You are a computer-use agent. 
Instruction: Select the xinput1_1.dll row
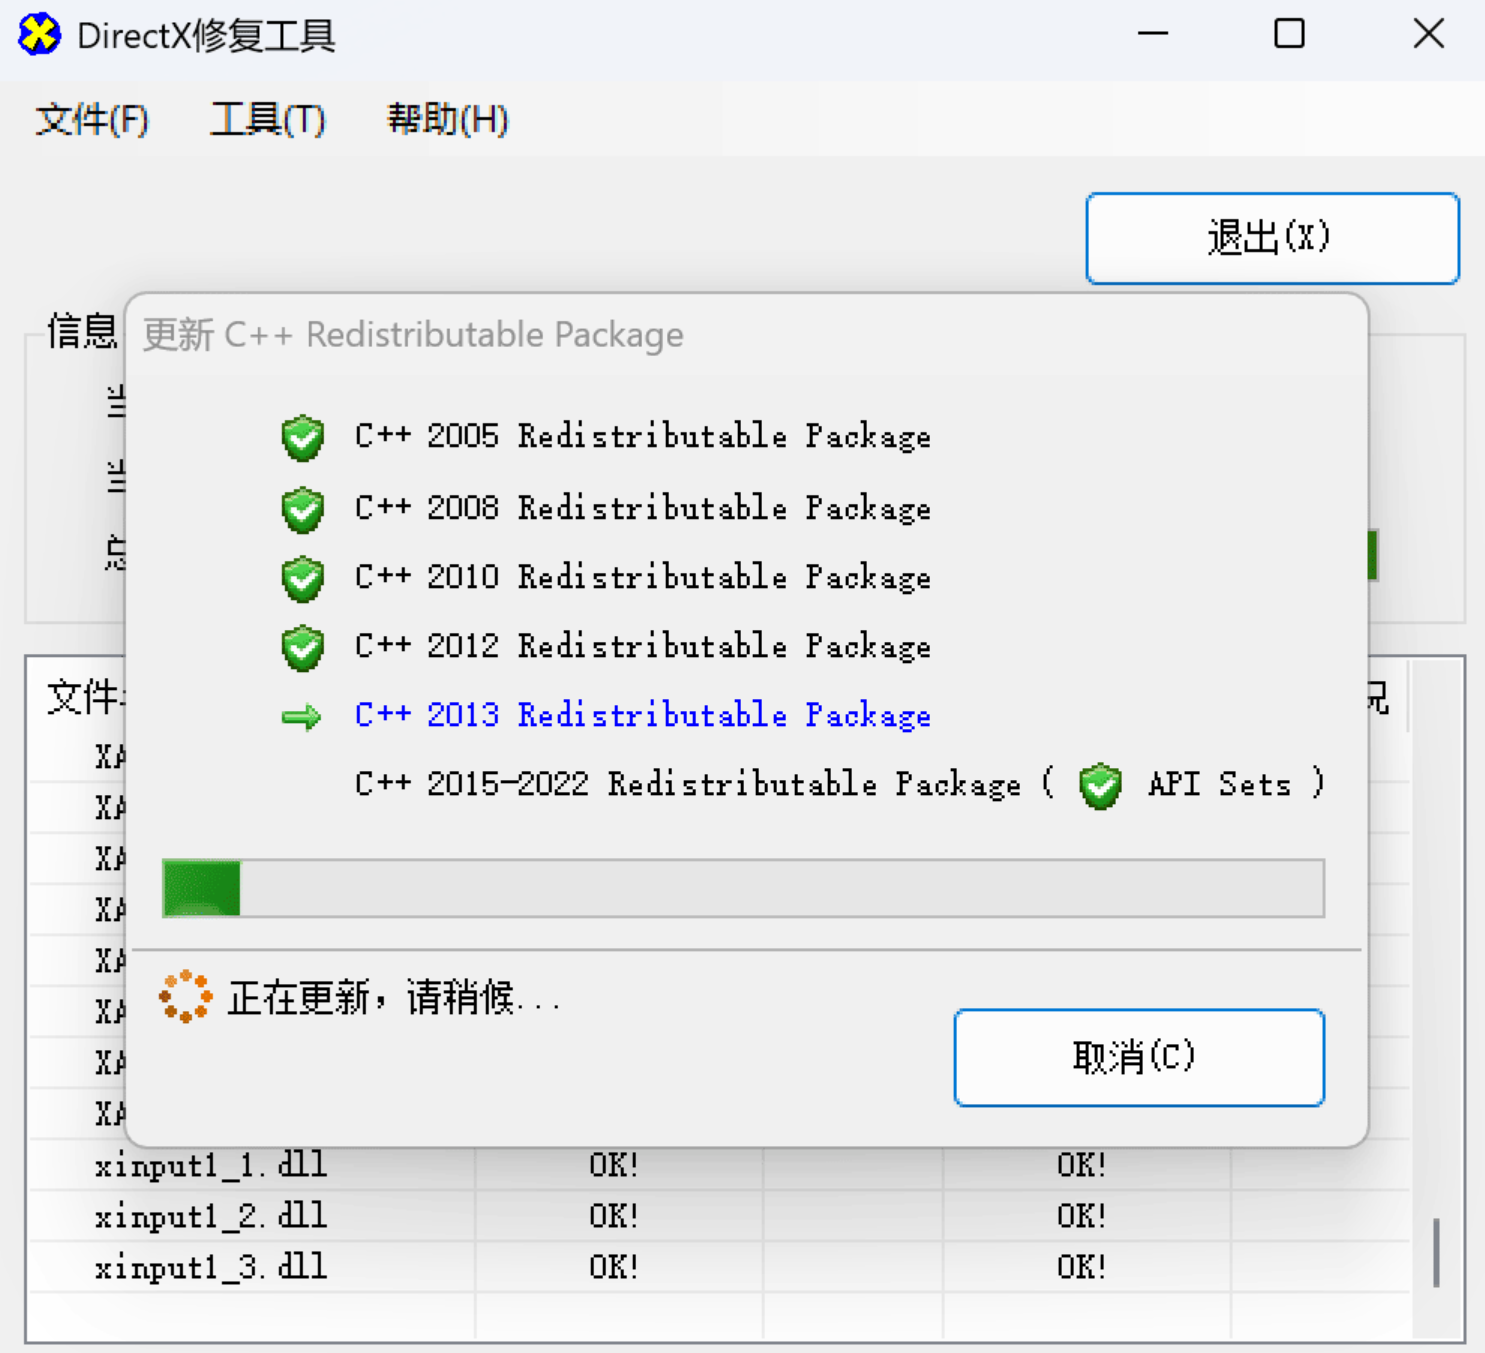(x=209, y=1164)
